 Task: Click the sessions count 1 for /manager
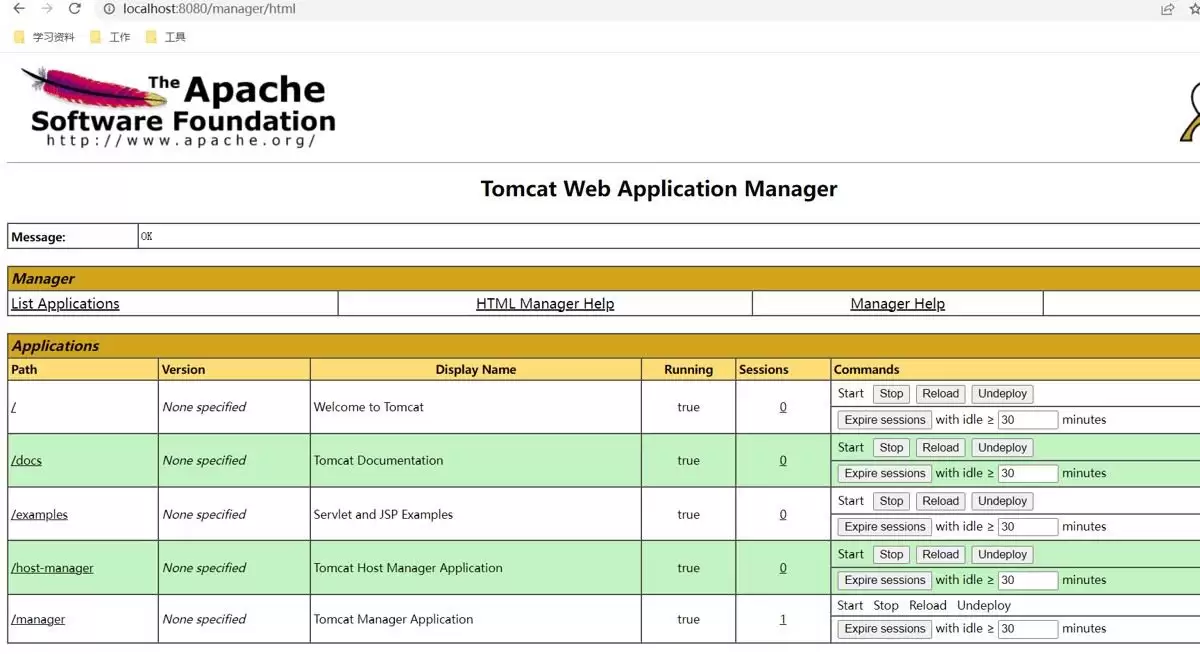pos(783,620)
